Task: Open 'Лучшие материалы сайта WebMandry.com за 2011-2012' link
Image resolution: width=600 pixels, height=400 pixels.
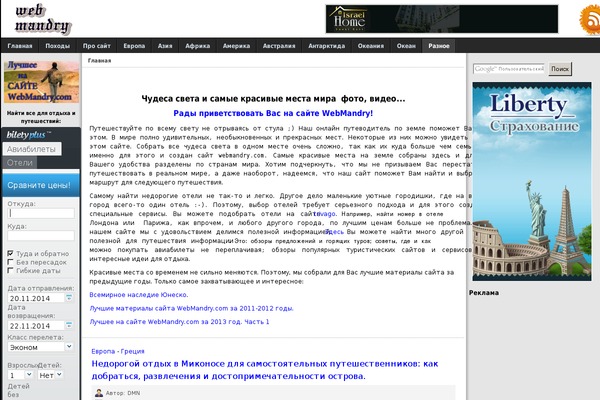Action: click(191, 308)
